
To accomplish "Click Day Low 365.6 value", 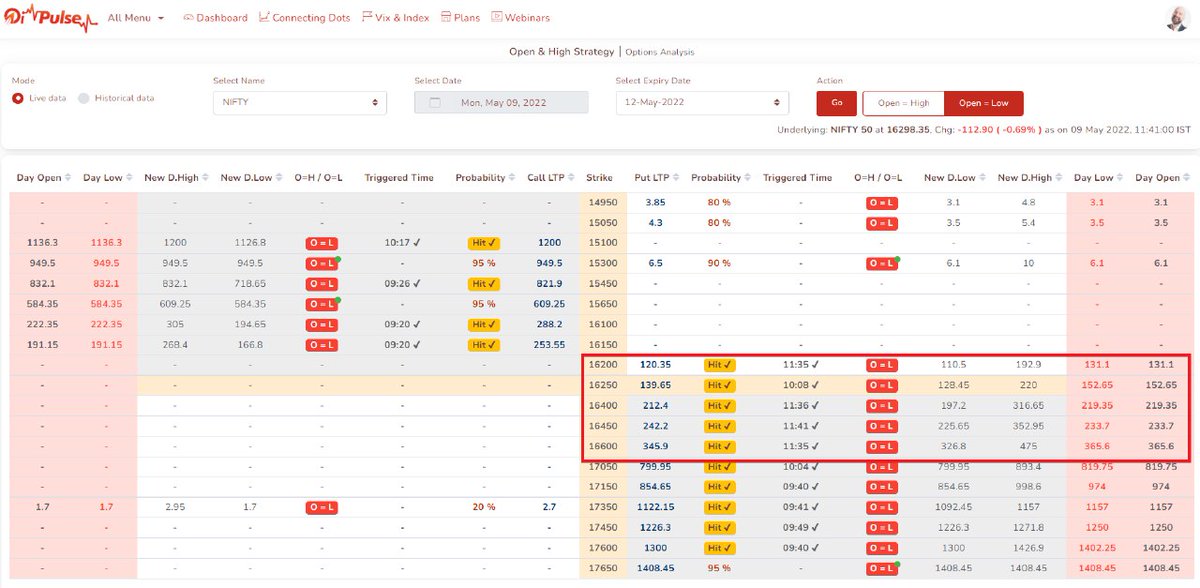I will click(1097, 446).
